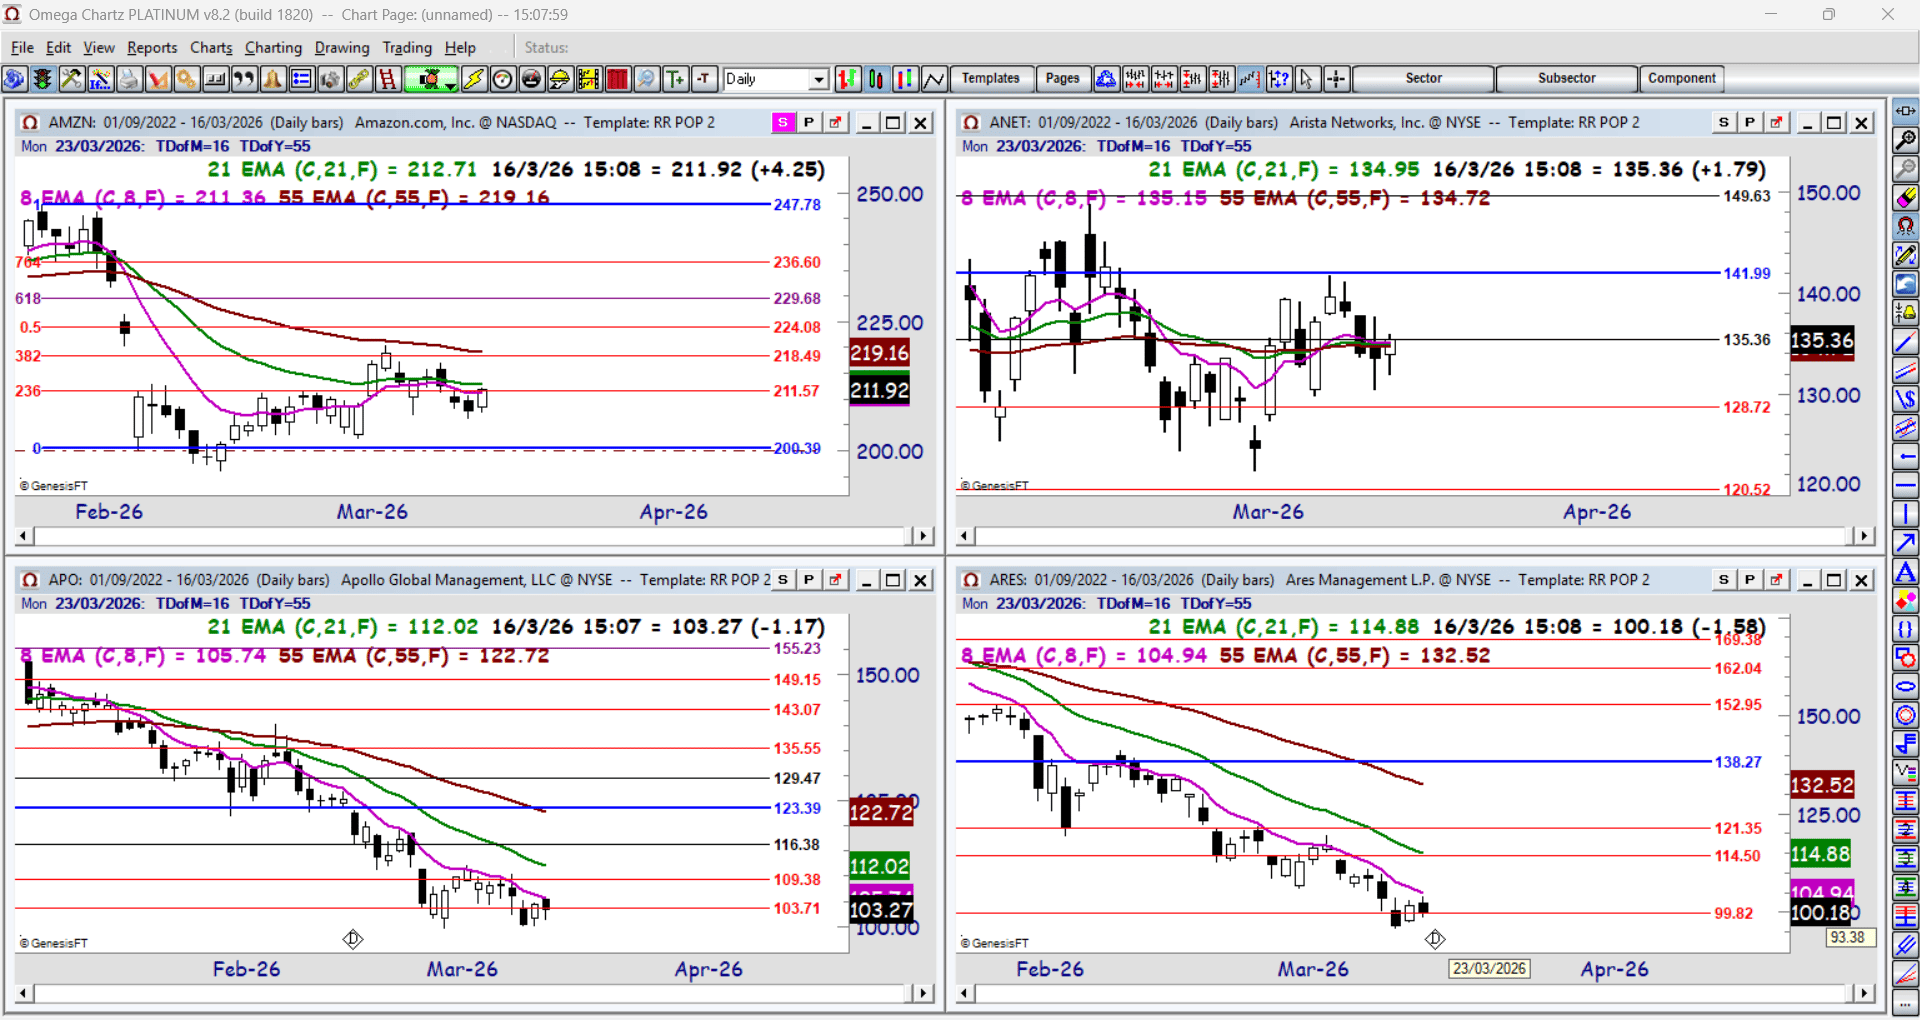The height and width of the screenshot is (1020, 1920).
Task: Click the Sector button
Action: tap(1423, 78)
